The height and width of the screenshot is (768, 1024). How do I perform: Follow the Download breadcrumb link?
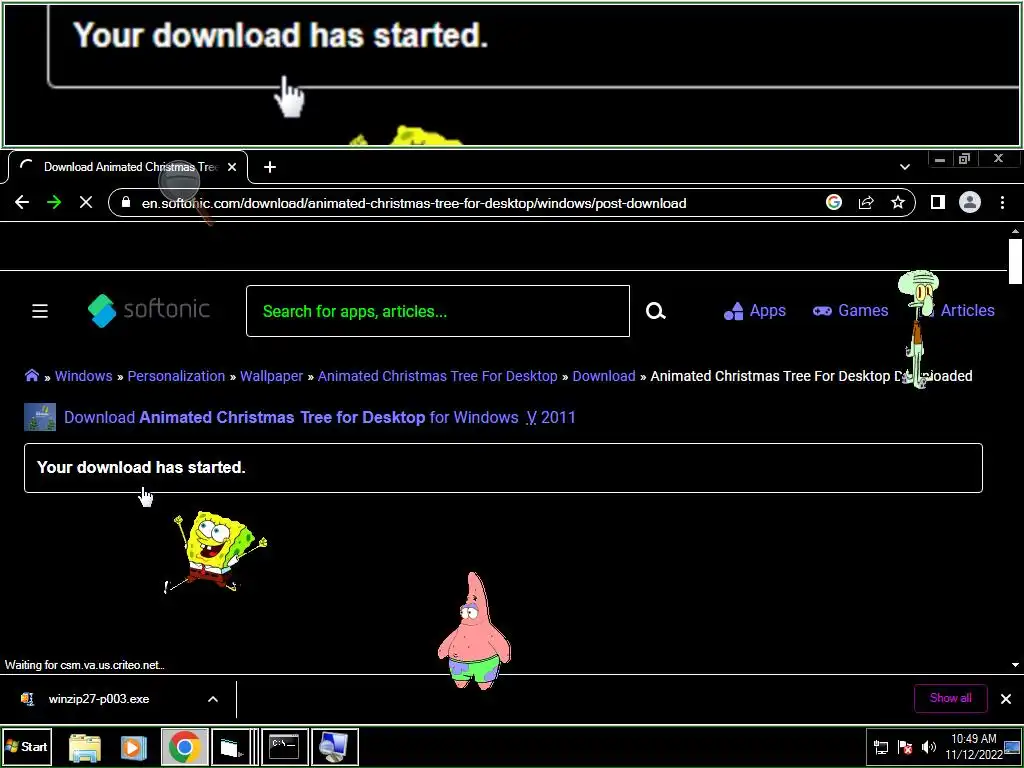click(x=604, y=376)
